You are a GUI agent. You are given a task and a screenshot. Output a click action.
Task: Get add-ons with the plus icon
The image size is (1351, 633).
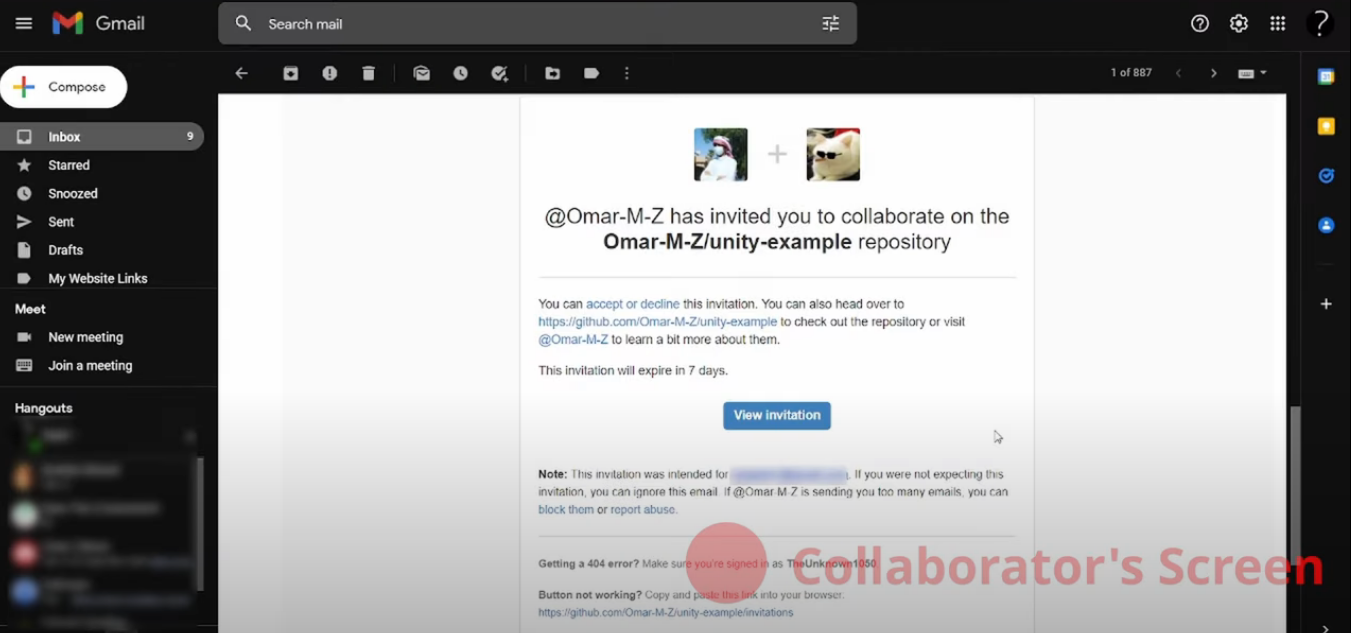(1326, 303)
